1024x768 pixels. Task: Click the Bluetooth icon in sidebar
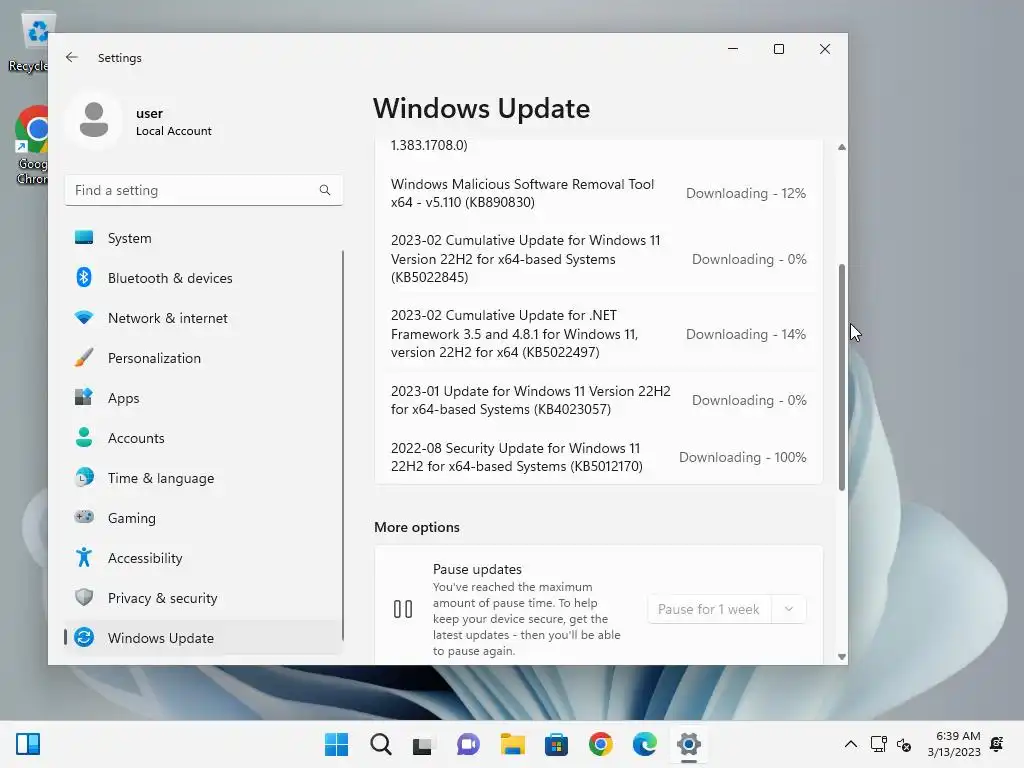[x=84, y=278]
